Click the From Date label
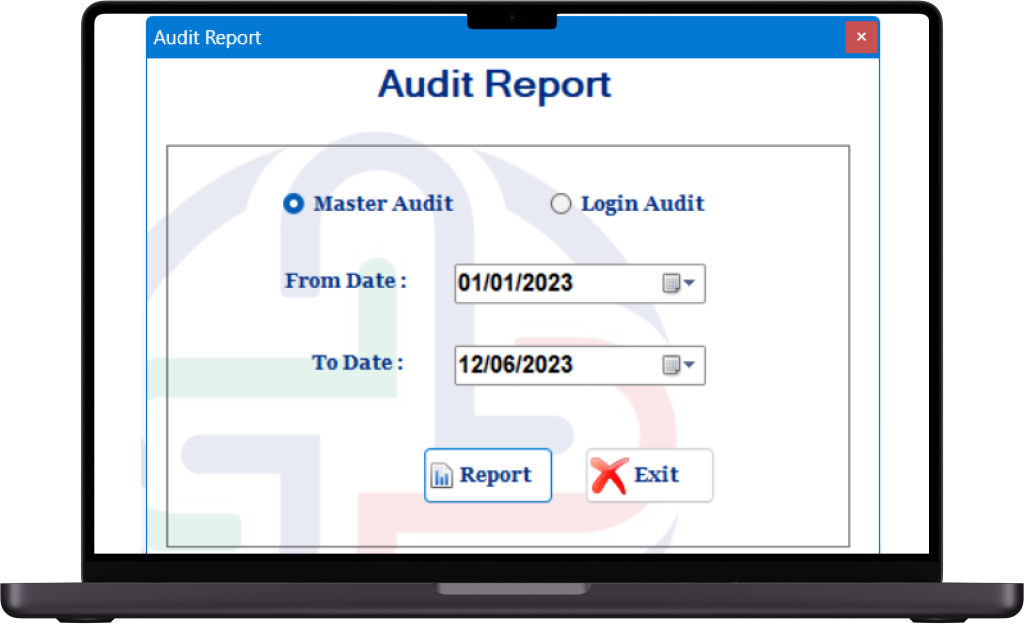Image resolution: width=1024 pixels, height=624 pixels. 345,281
